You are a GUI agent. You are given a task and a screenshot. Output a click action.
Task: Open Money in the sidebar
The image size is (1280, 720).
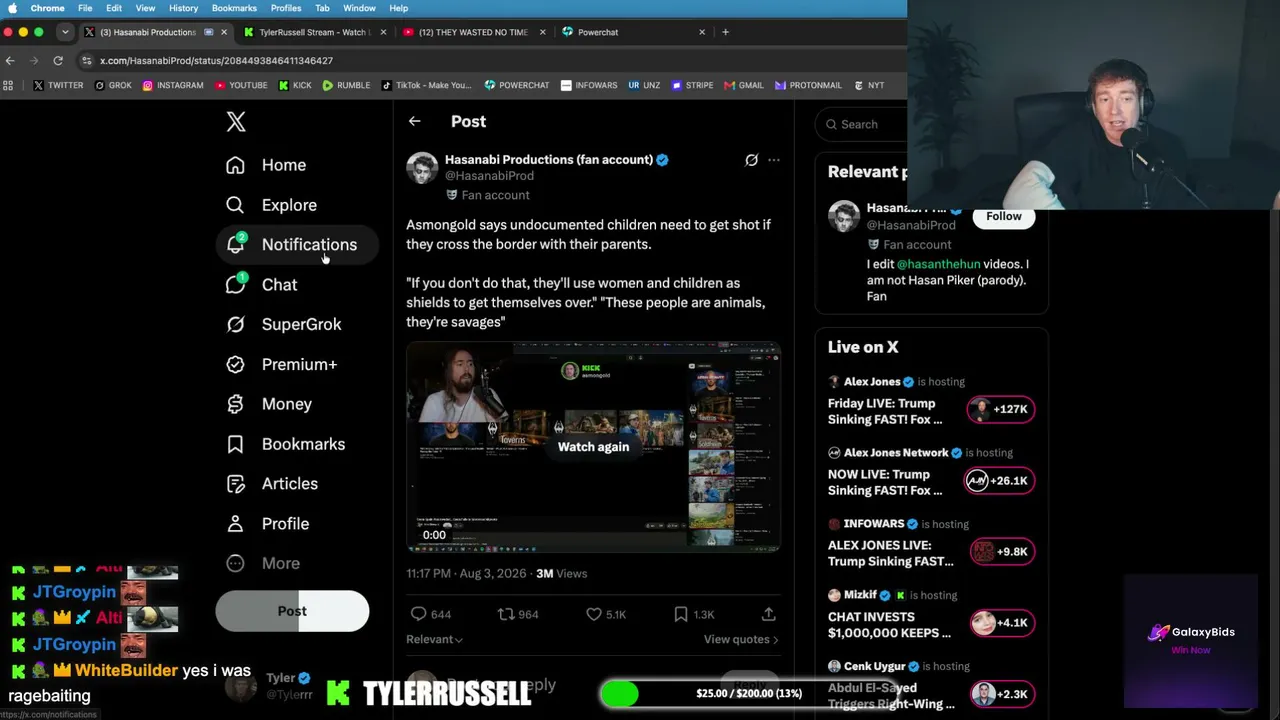(269, 404)
